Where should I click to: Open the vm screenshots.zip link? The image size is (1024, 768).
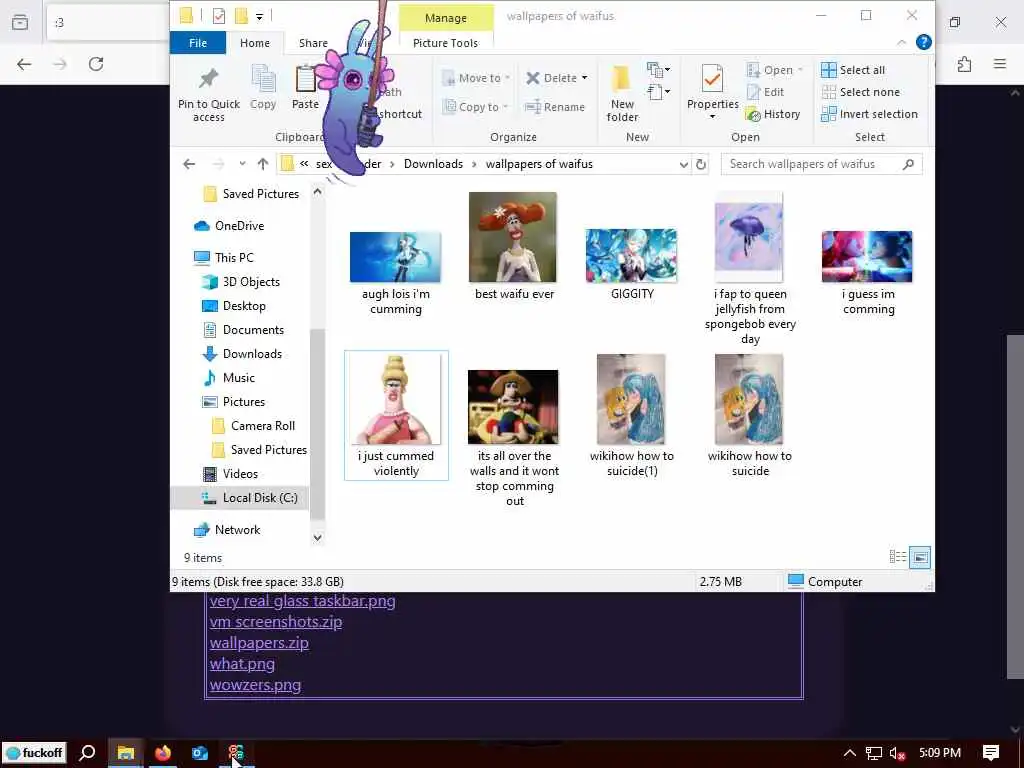pos(276,622)
